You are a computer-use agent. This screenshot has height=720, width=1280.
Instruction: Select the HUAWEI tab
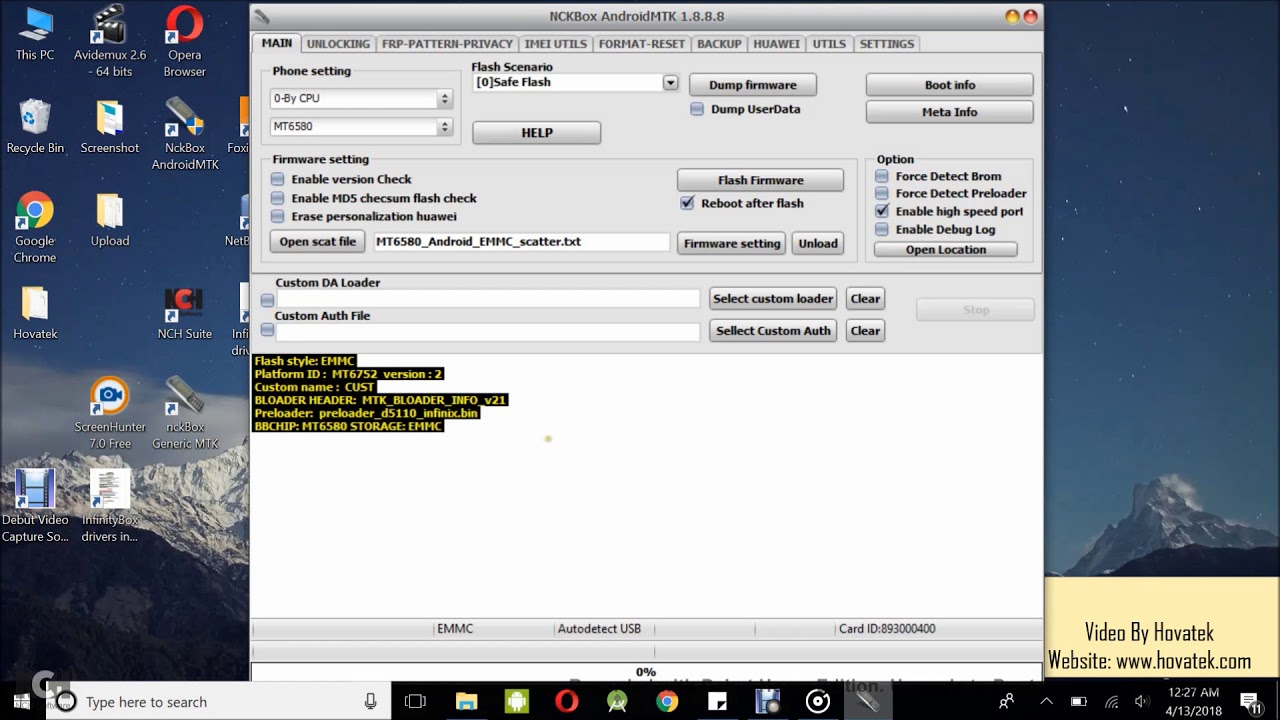[x=777, y=44]
